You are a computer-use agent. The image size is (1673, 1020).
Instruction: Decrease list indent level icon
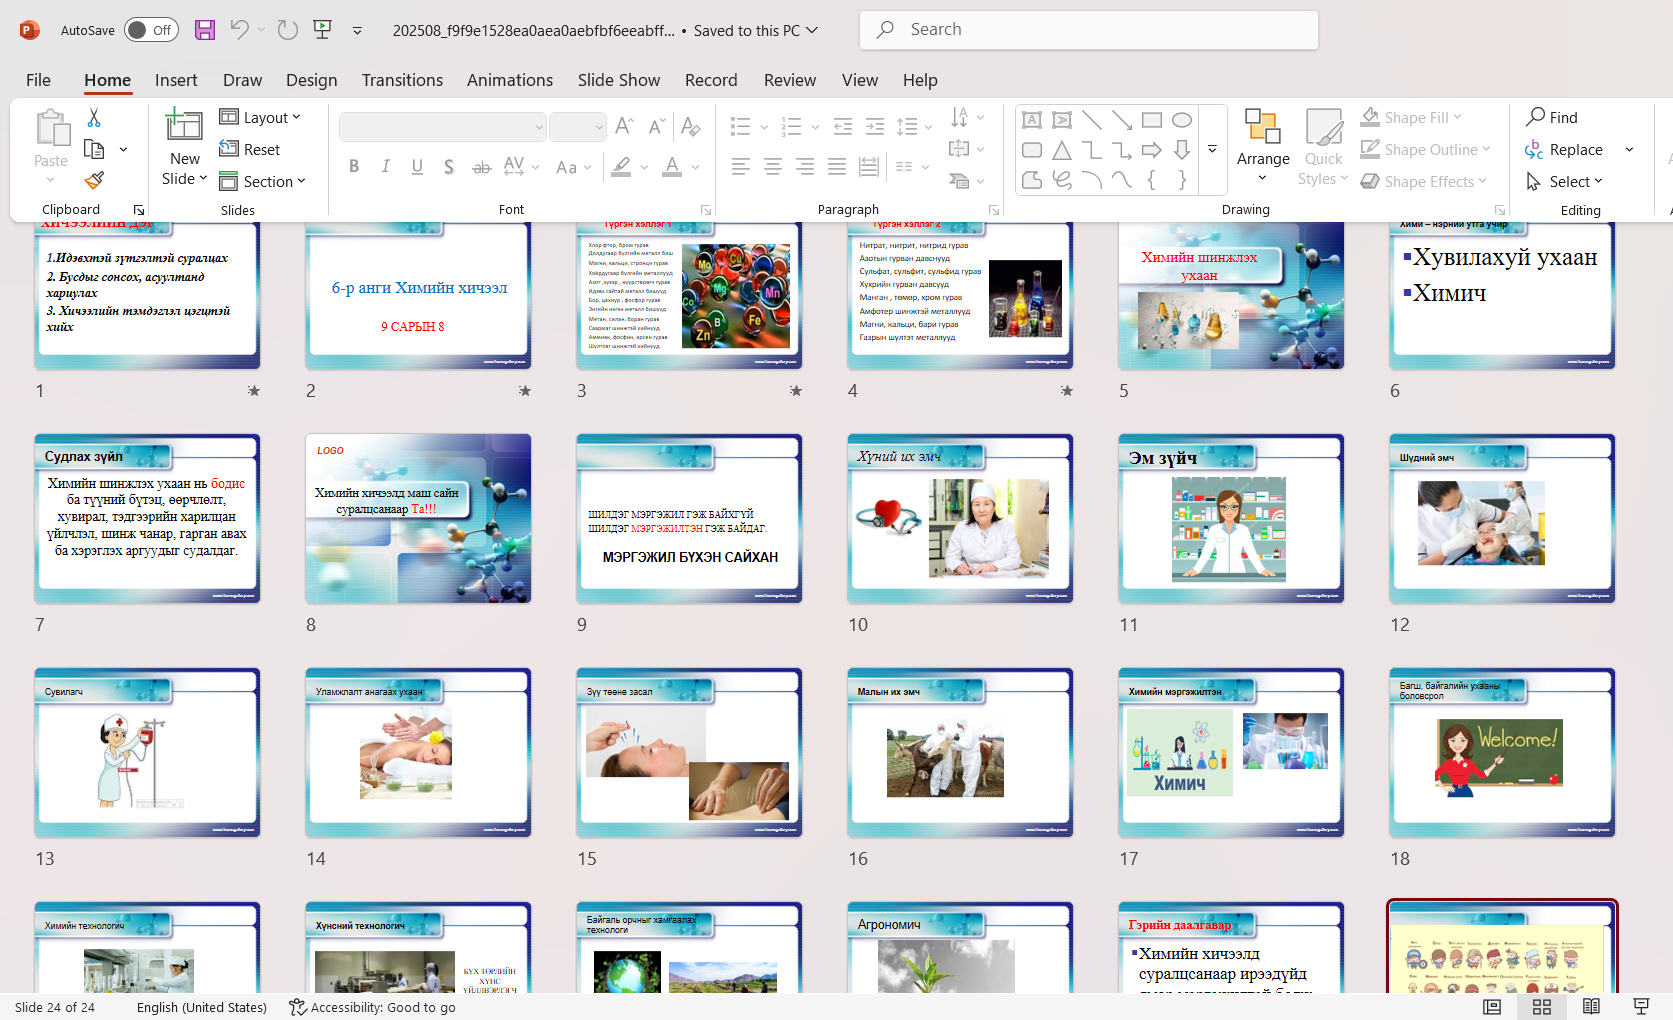click(x=843, y=127)
